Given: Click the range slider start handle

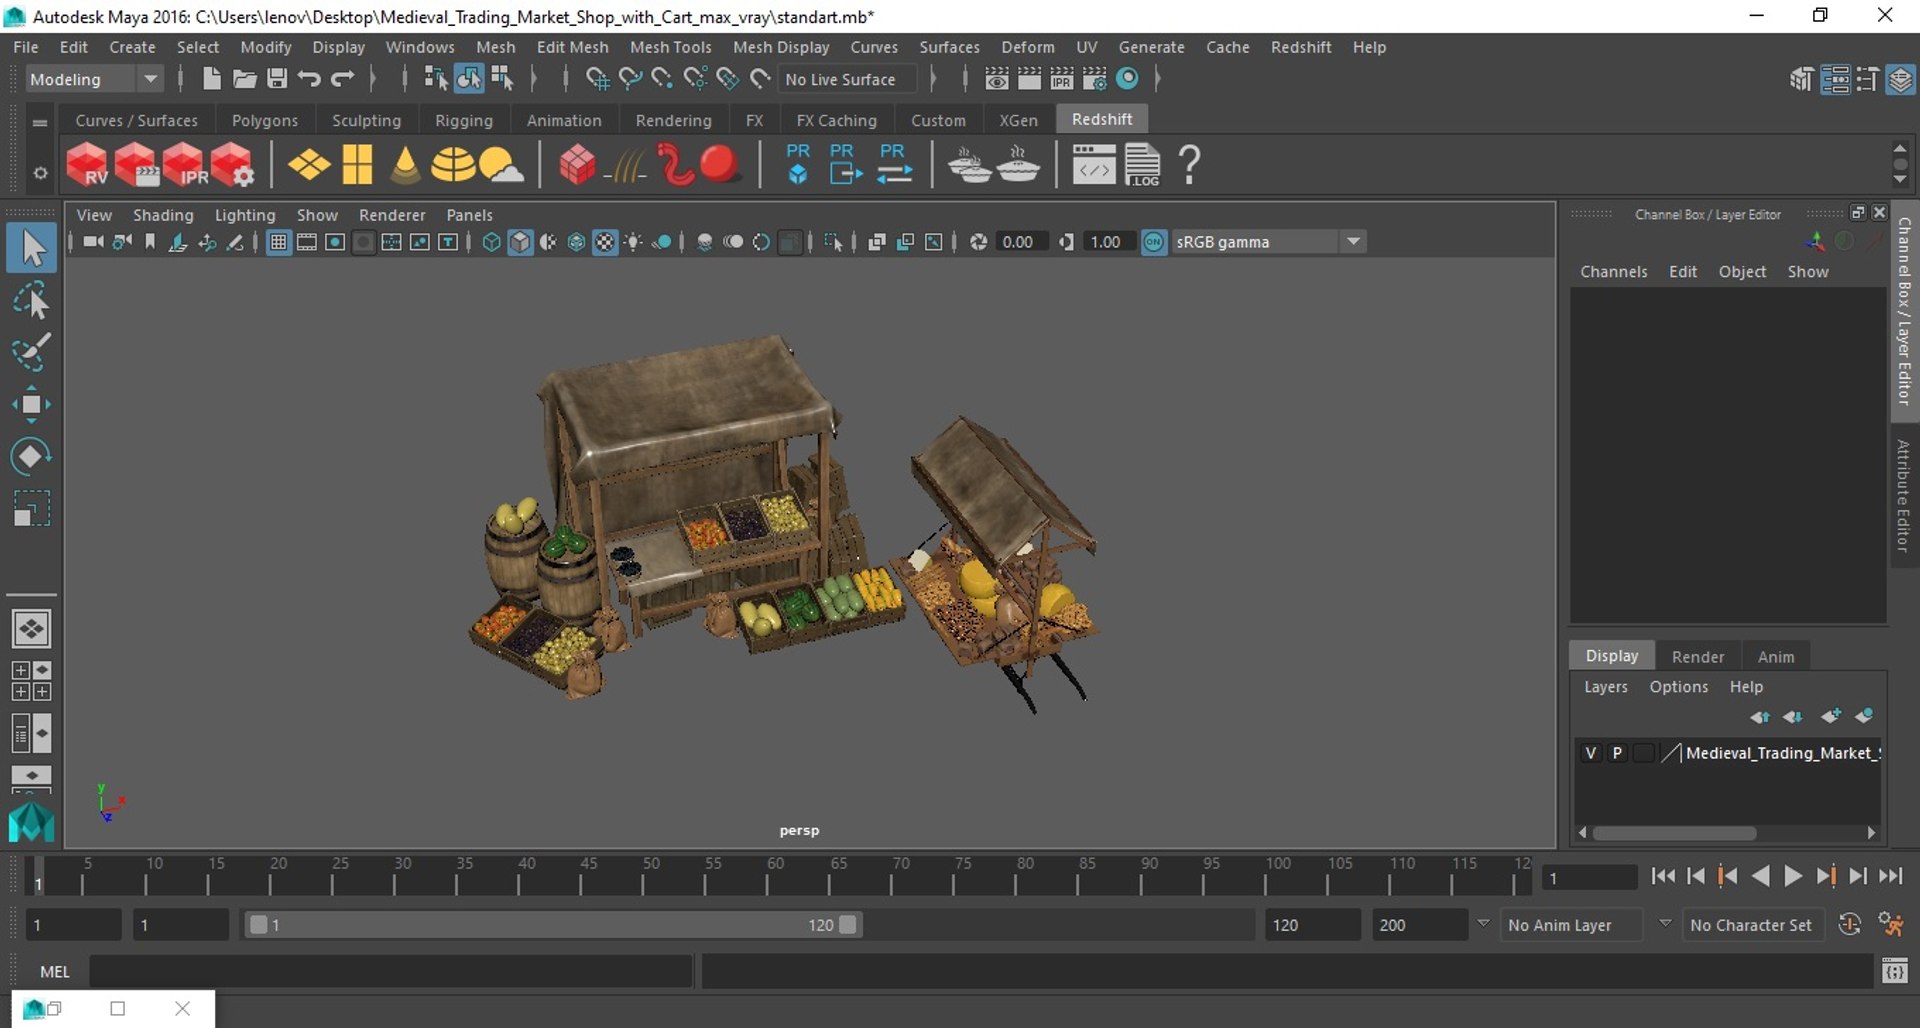Looking at the screenshot, I should (258, 925).
